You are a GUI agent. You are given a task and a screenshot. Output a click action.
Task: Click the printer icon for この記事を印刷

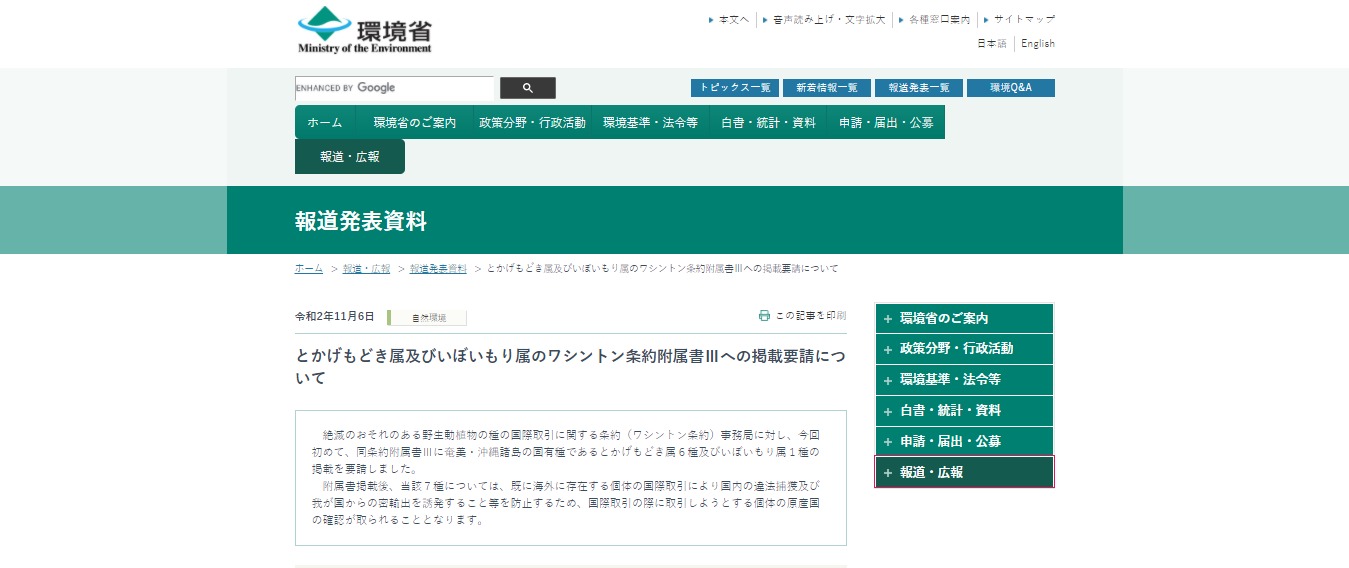click(764, 315)
